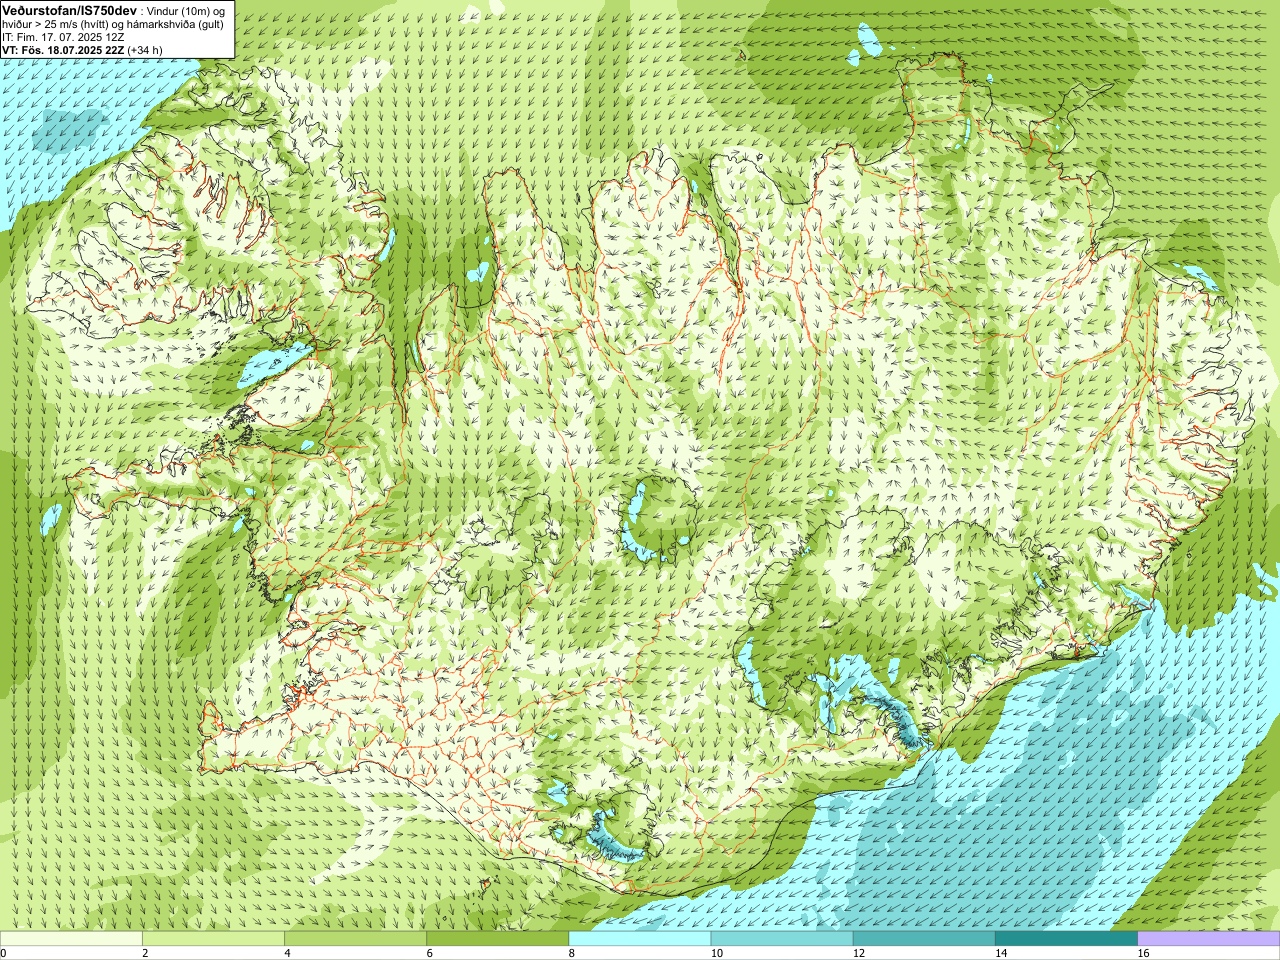The image size is (1280, 960).
Task: Select the 4–6 m/s medium green scale swatch
Action: 355,938
